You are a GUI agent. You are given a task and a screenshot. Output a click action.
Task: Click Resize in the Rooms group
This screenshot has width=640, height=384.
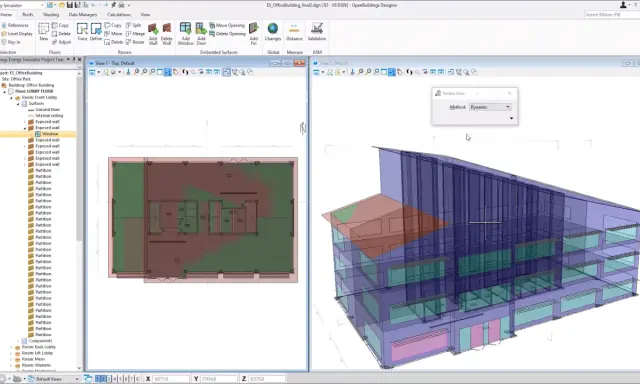click(135, 42)
